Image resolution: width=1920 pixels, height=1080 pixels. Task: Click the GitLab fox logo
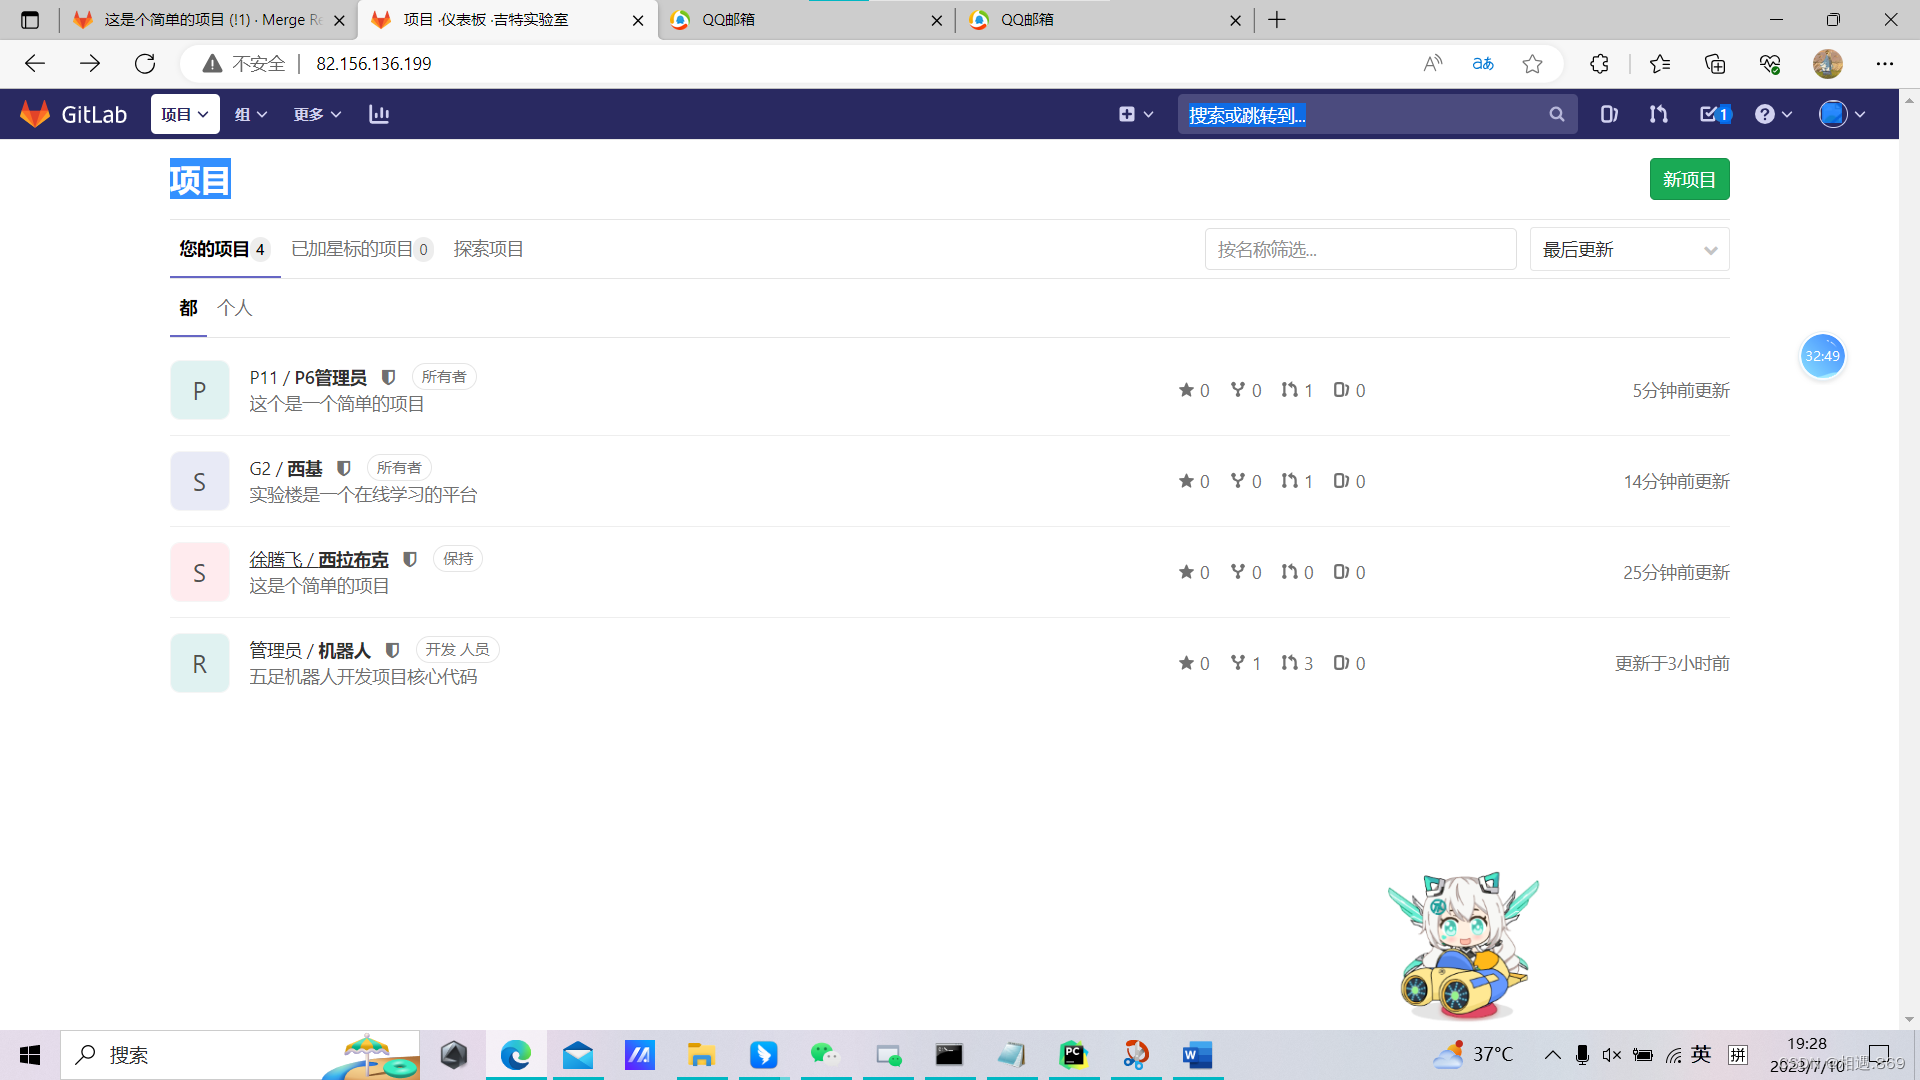35,114
